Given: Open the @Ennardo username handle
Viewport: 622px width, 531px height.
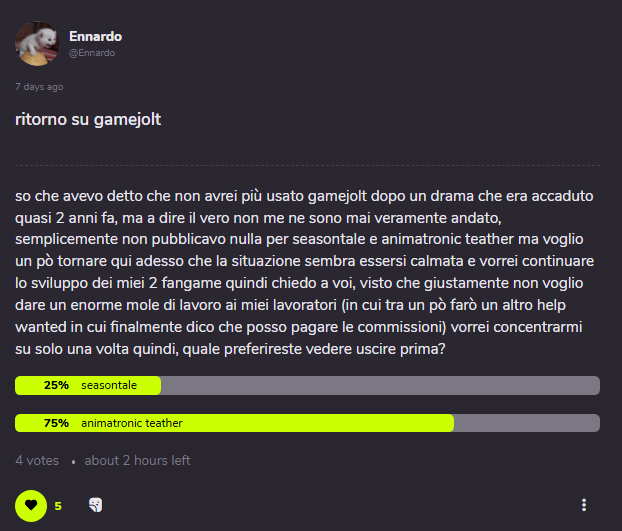Looking at the screenshot, I should click(92, 53).
